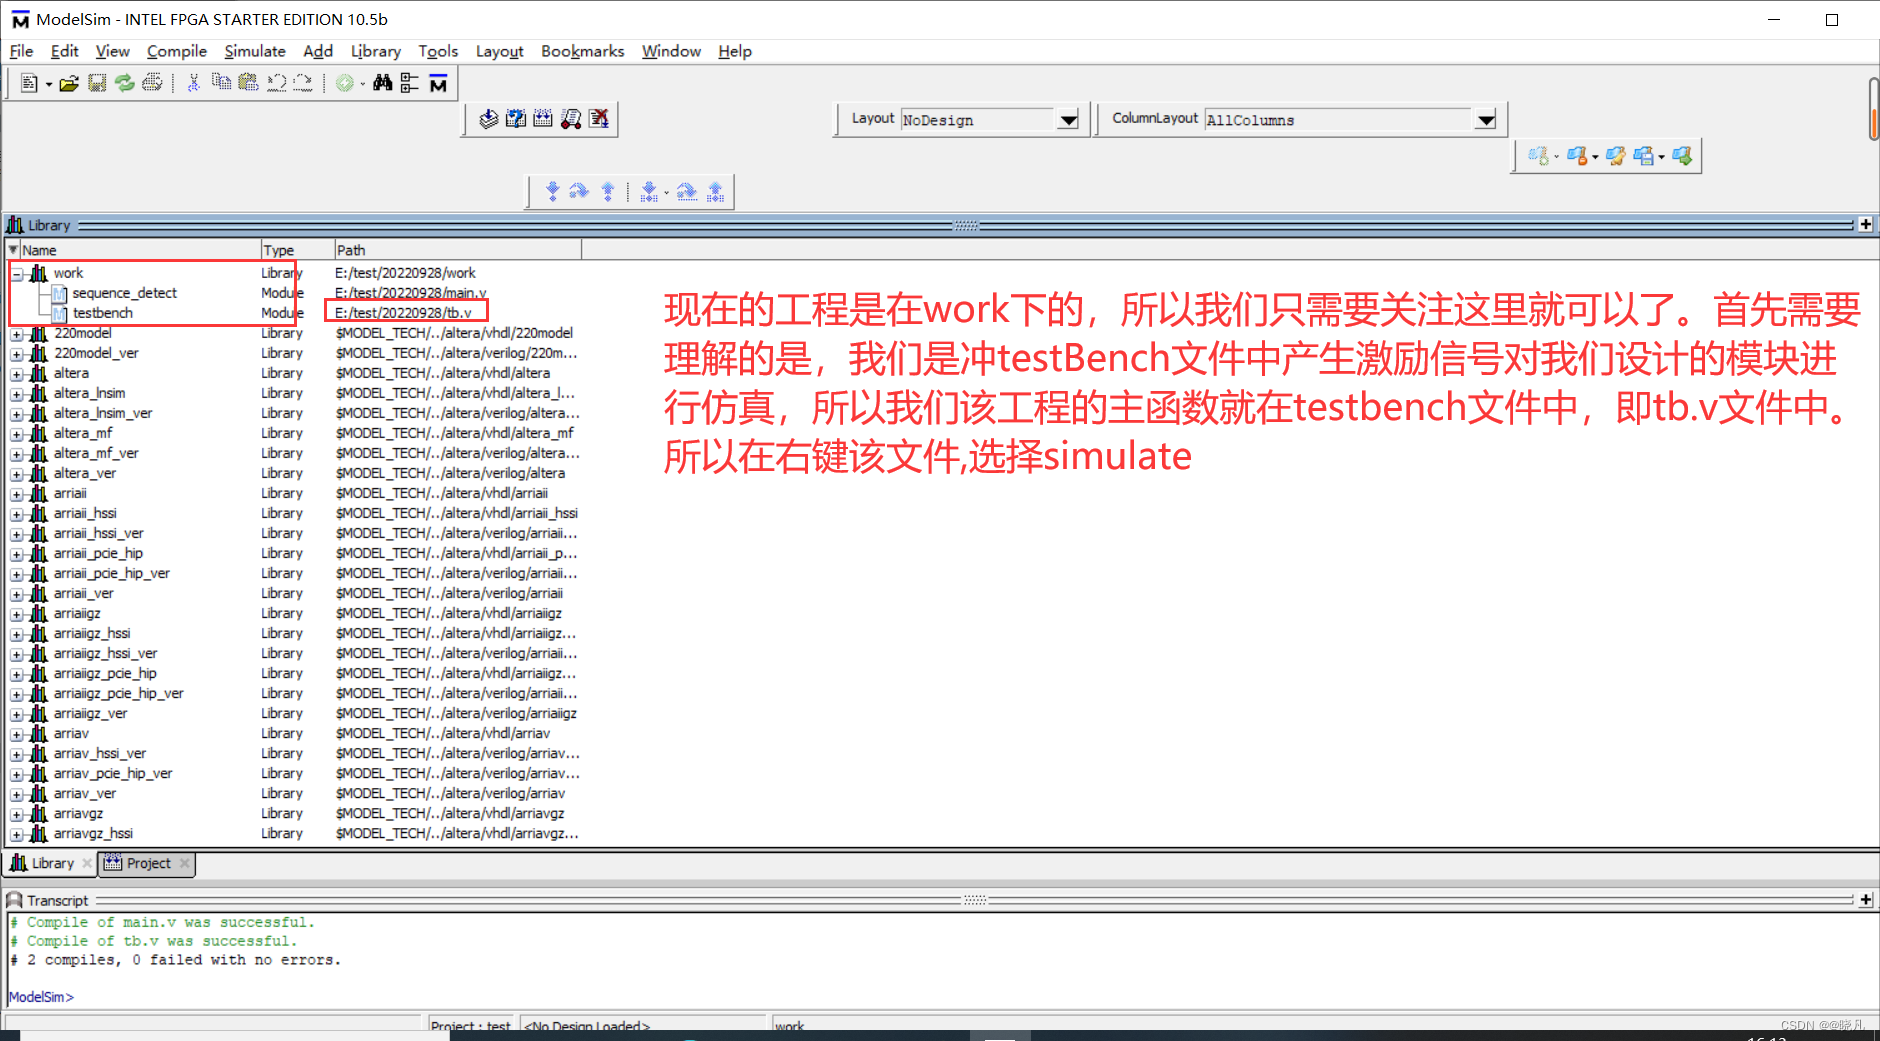The height and width of the screenshot is (1041, 1880).
Task: Click the Save diskette toolbar icon
Action: coord(97,84)
